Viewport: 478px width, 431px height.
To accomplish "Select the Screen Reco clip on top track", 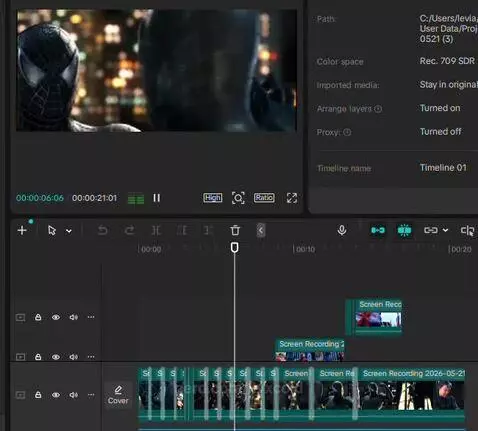I will [378, 317].
